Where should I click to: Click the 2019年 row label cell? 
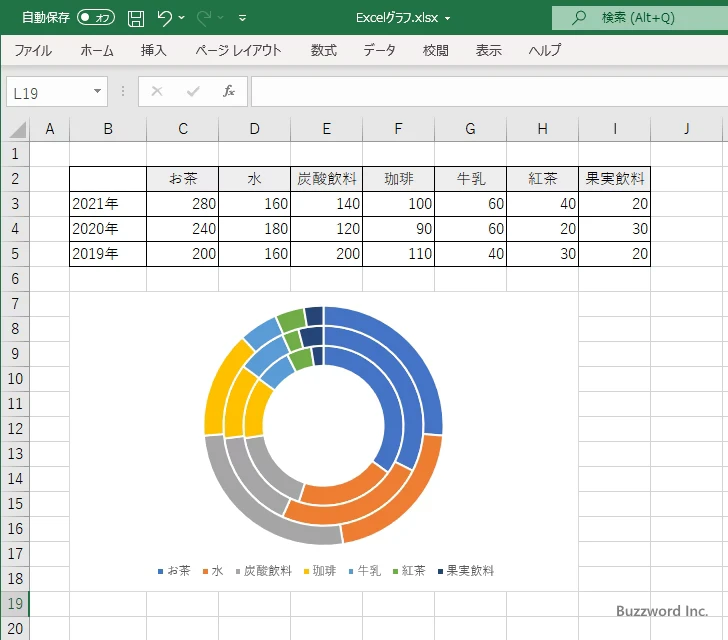pyautogui.click(x=108, y=254)
